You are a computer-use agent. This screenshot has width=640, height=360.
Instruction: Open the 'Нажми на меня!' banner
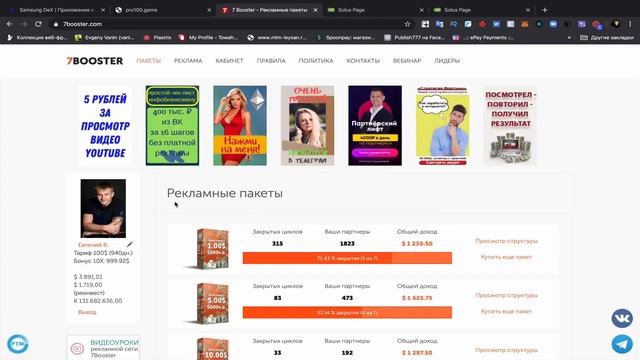pyautogui.click(x=240, y=126)
